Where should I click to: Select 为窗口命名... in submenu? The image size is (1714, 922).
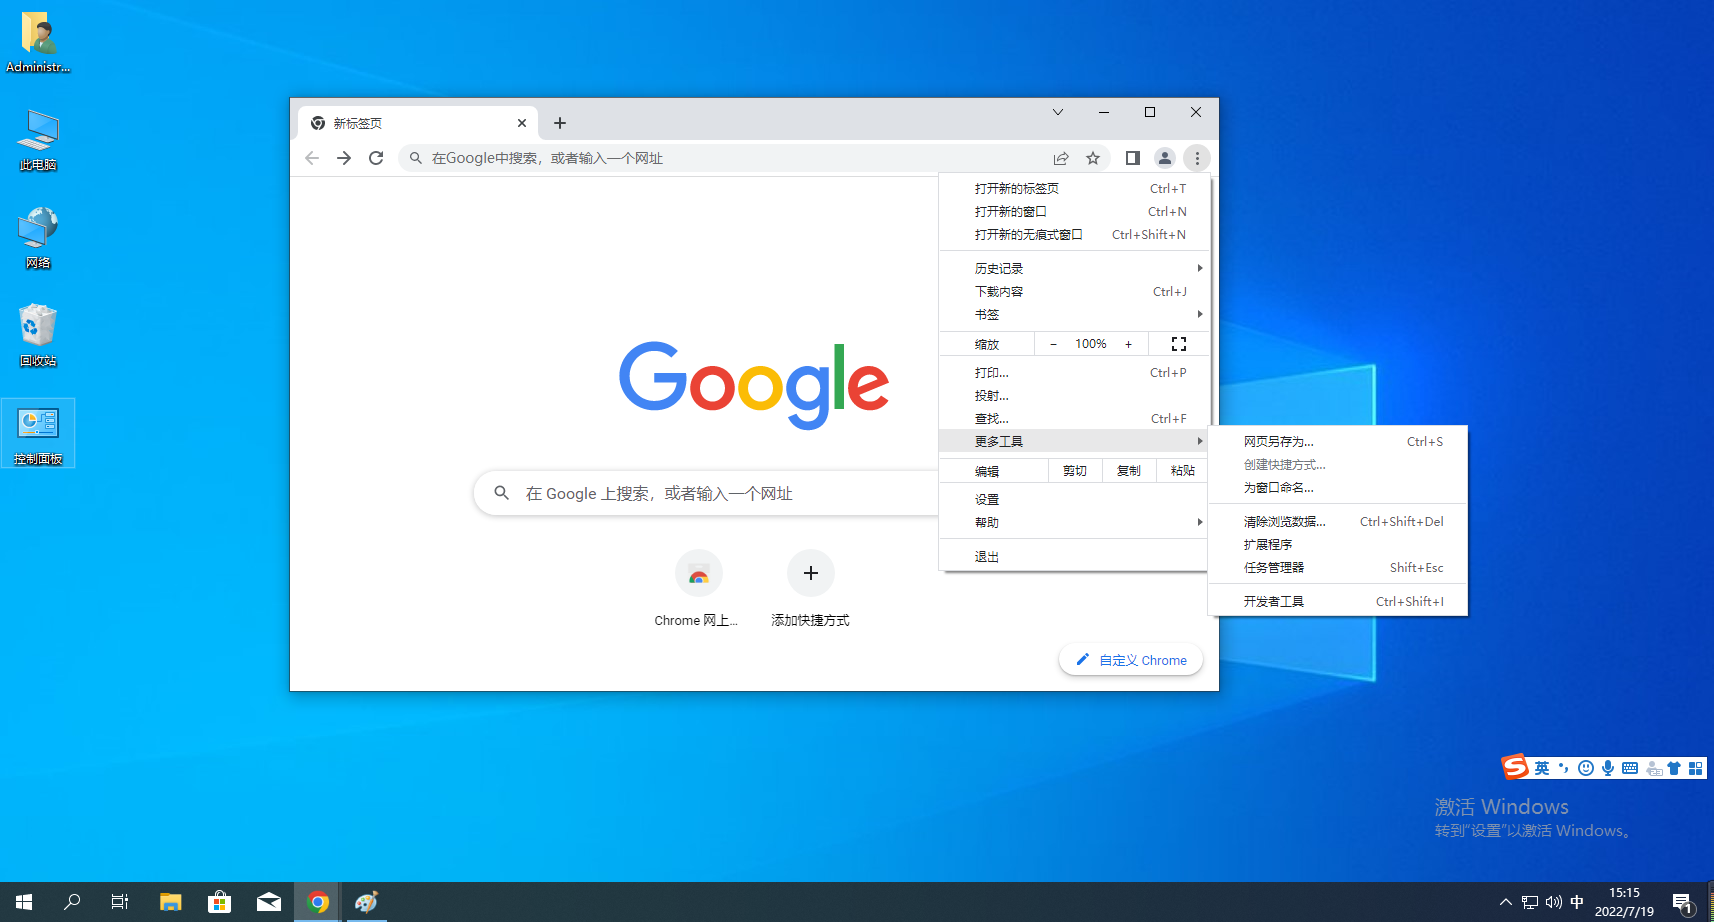(1338, 487)
